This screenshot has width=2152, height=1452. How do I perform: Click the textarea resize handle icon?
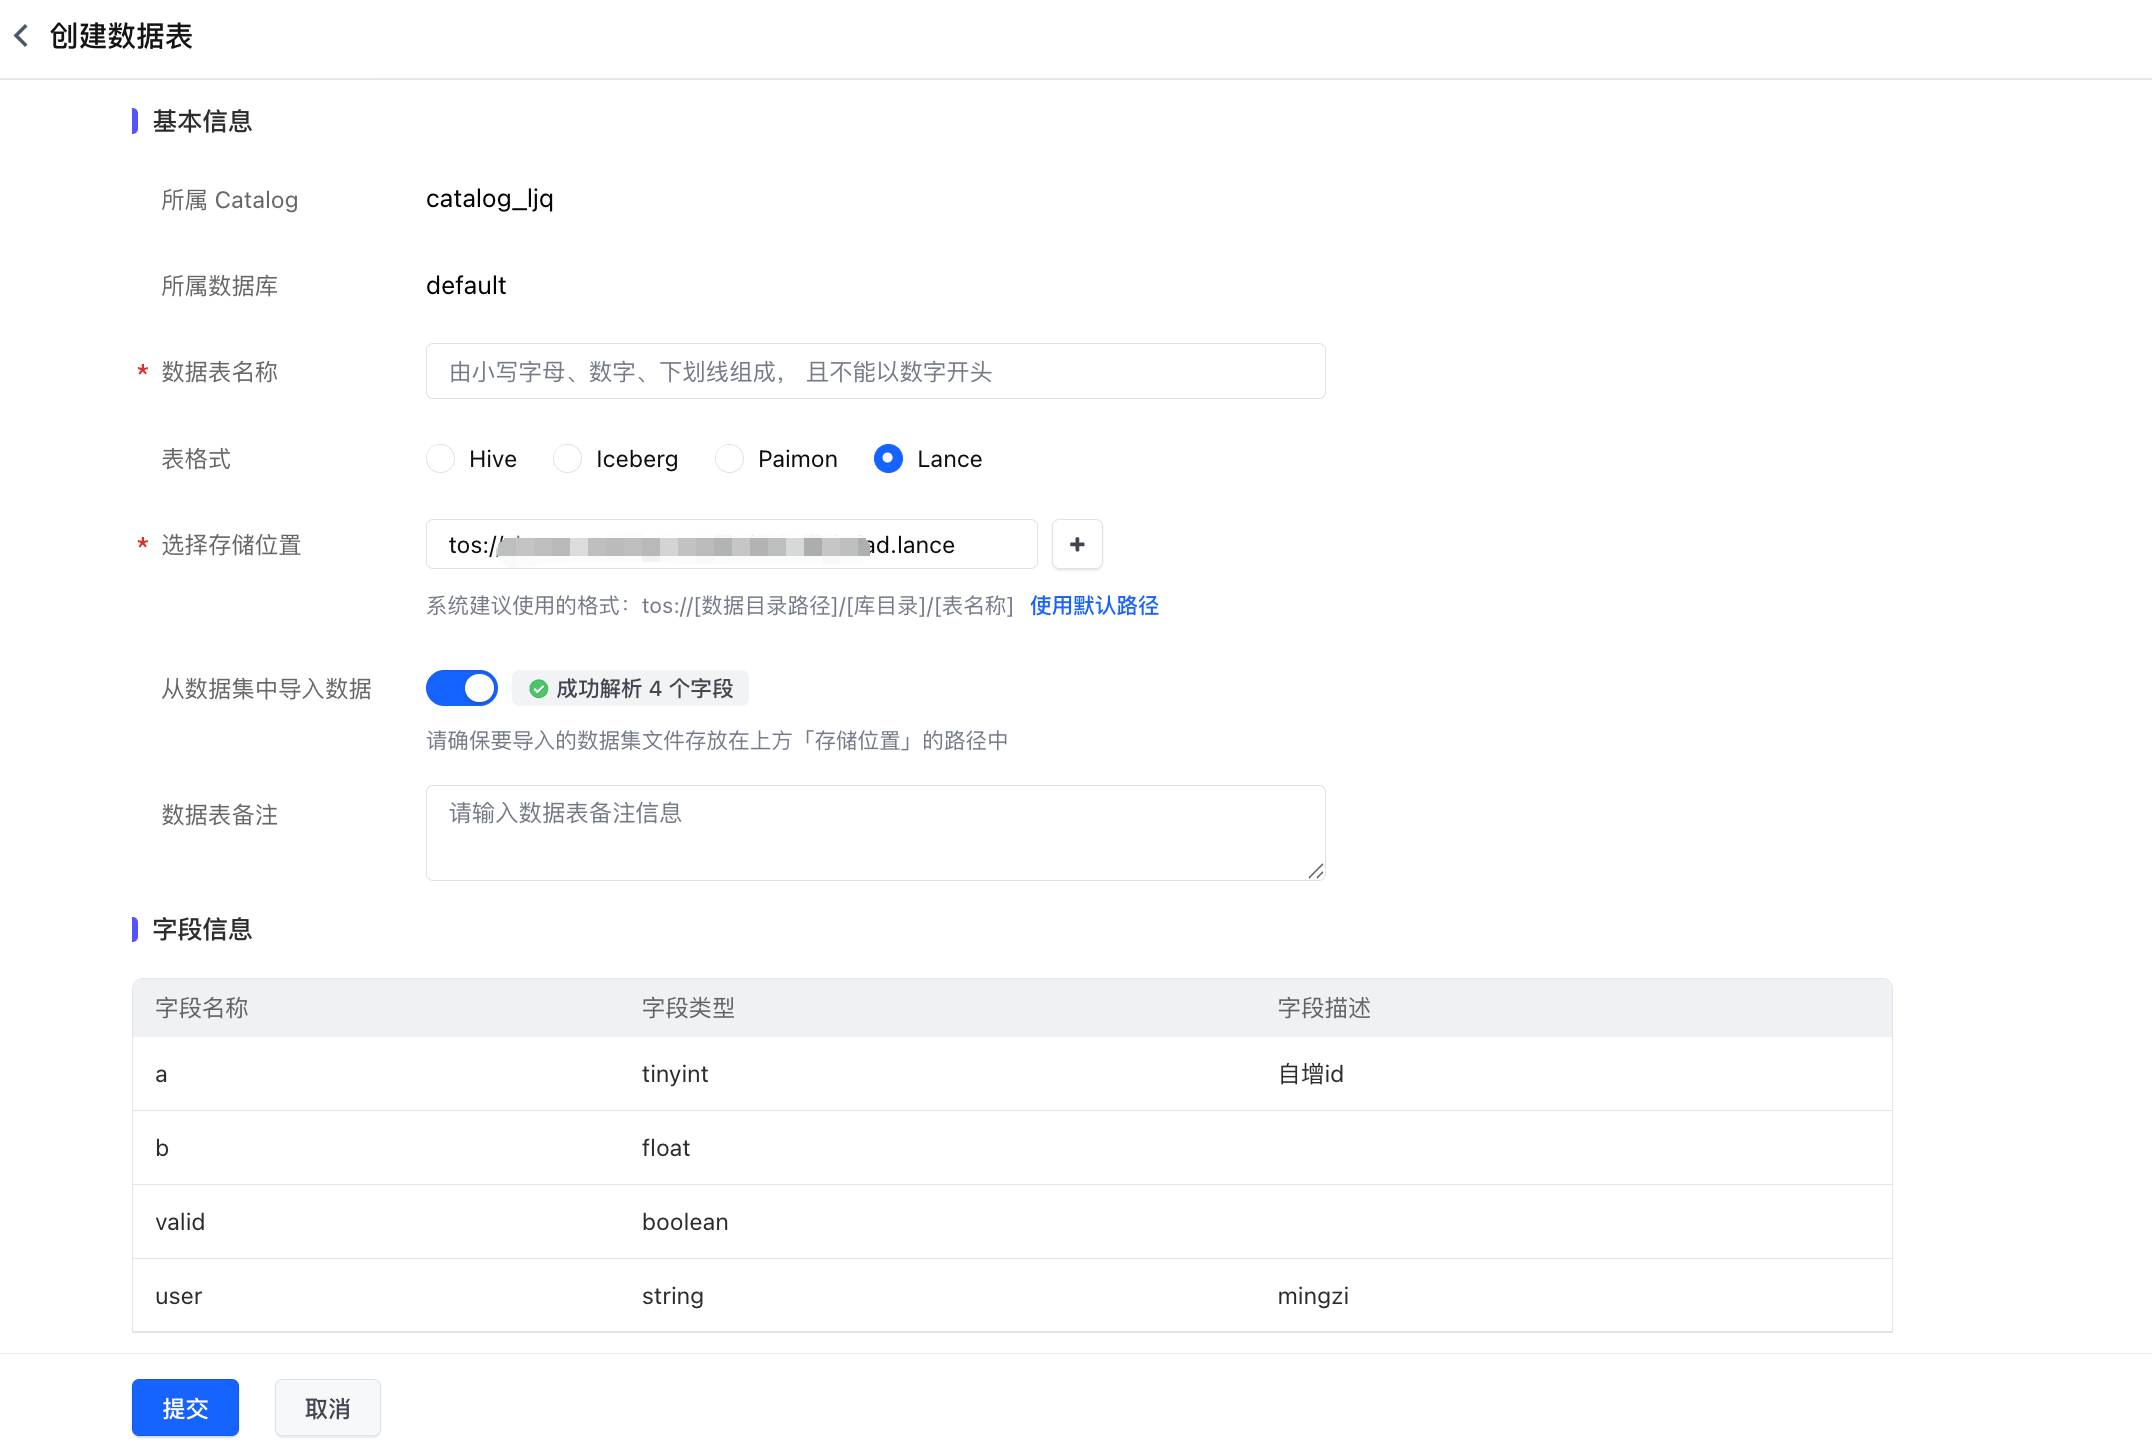tap(1316, 871)
